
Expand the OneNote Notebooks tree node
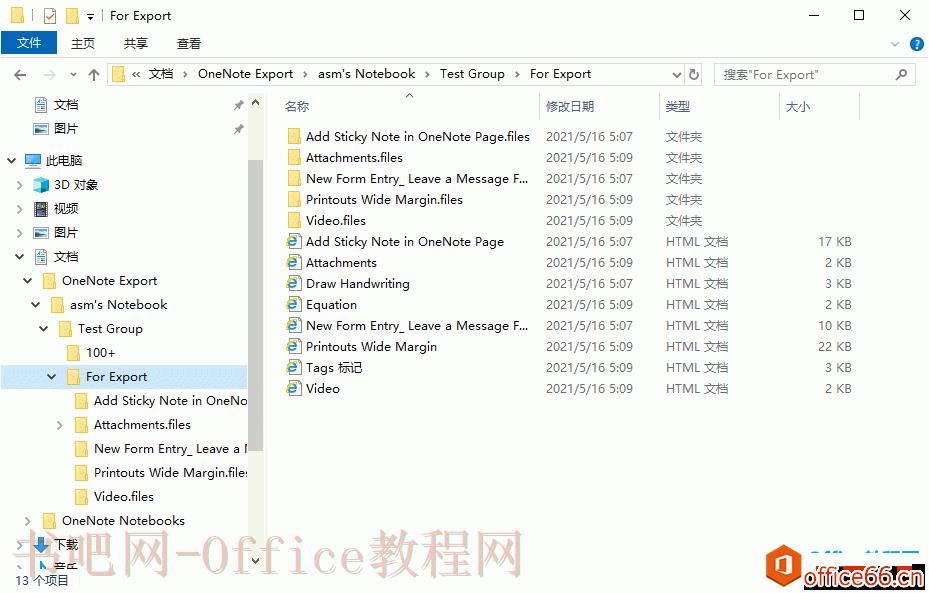pyautogui.click(x=28, y=521)
